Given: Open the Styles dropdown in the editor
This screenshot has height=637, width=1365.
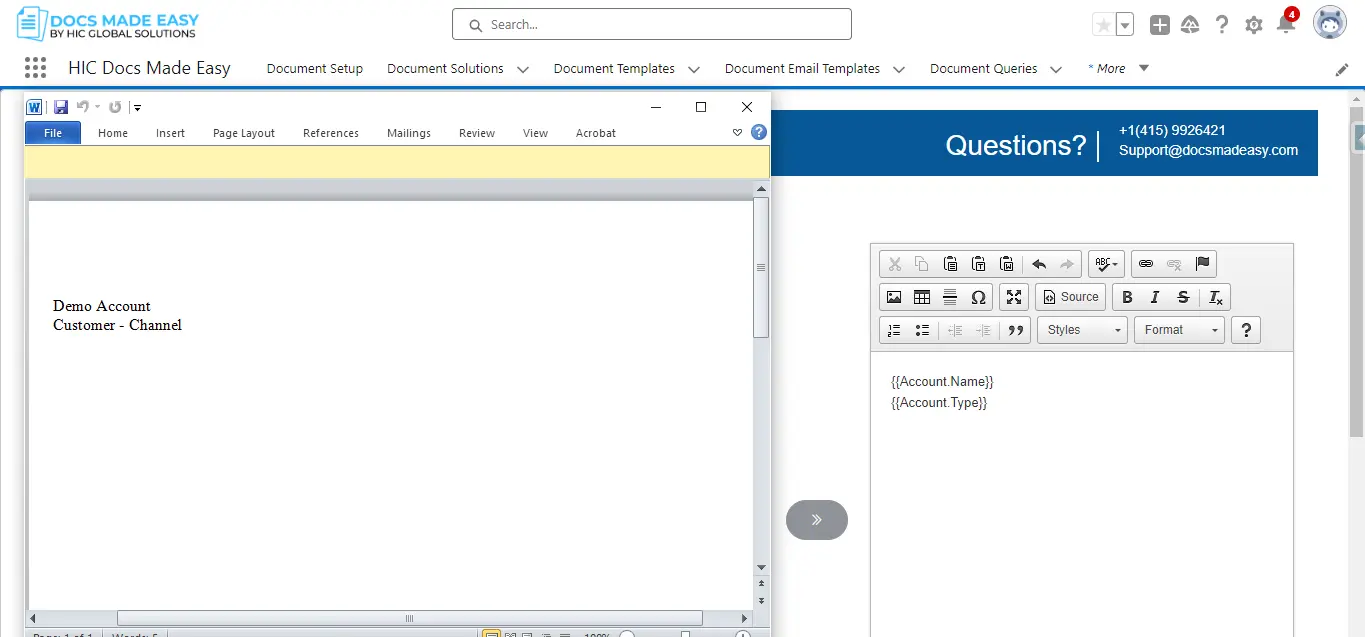Looking at the screenshot, I should click(x=1082, y=330).
